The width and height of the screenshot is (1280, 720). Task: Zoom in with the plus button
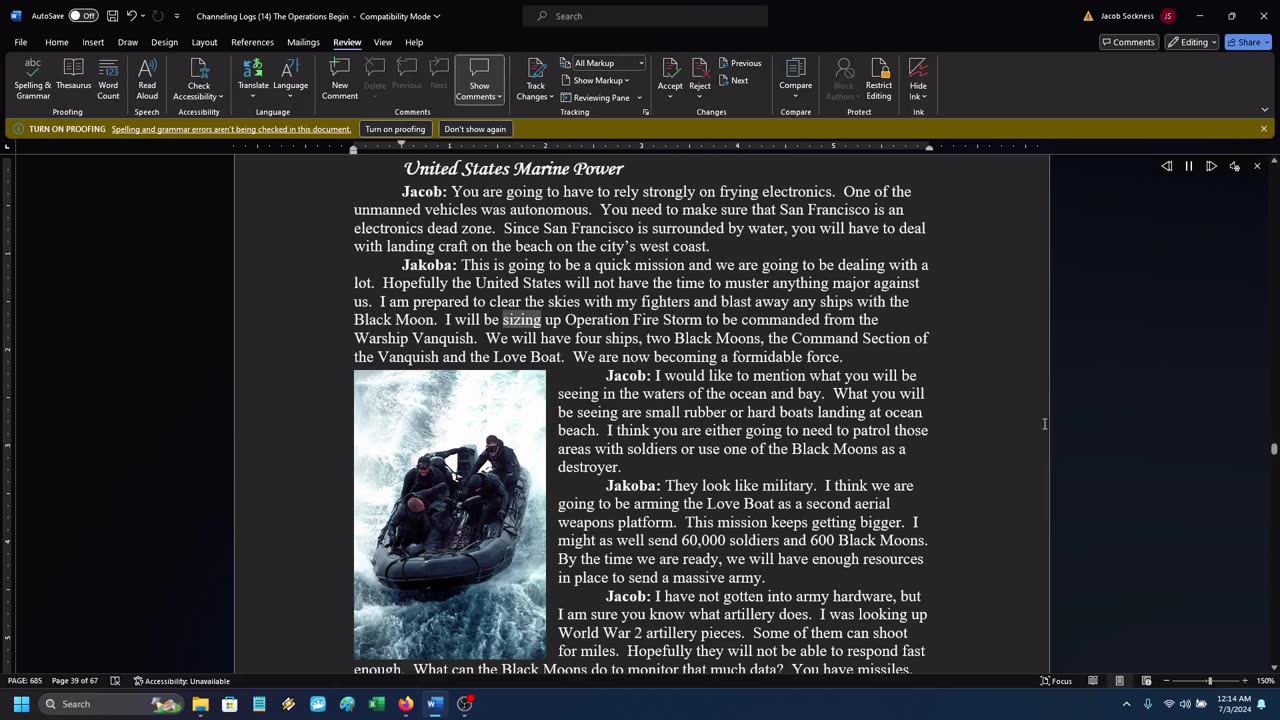(x=1244, y=681)
